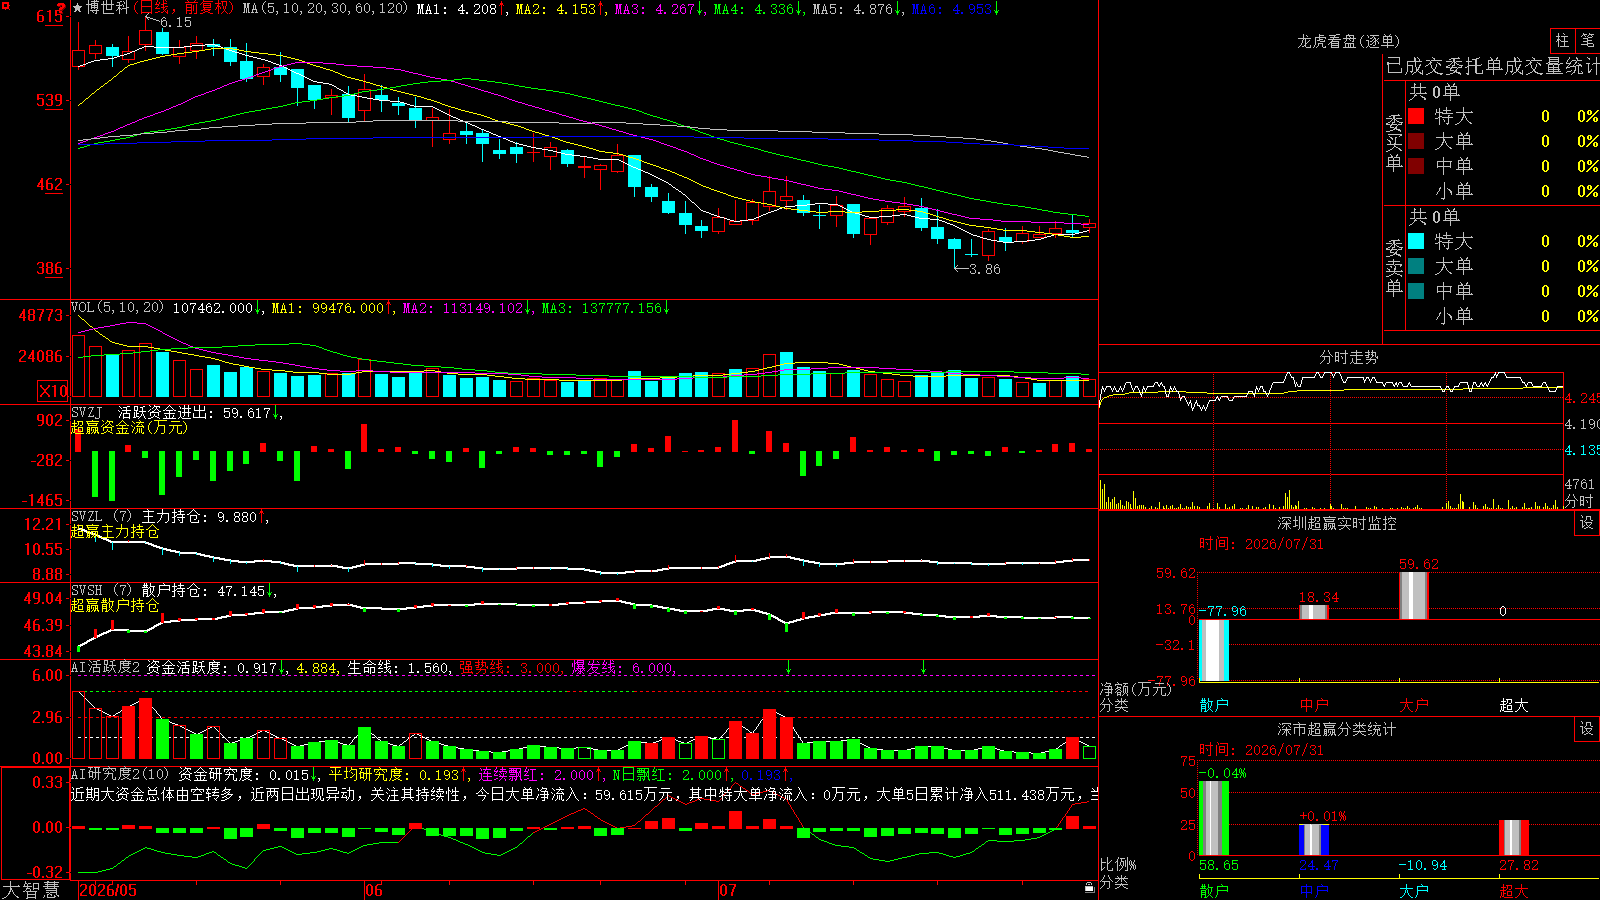Click the stock name 博世科
The image size is (1600, 900).
[108, 8]
